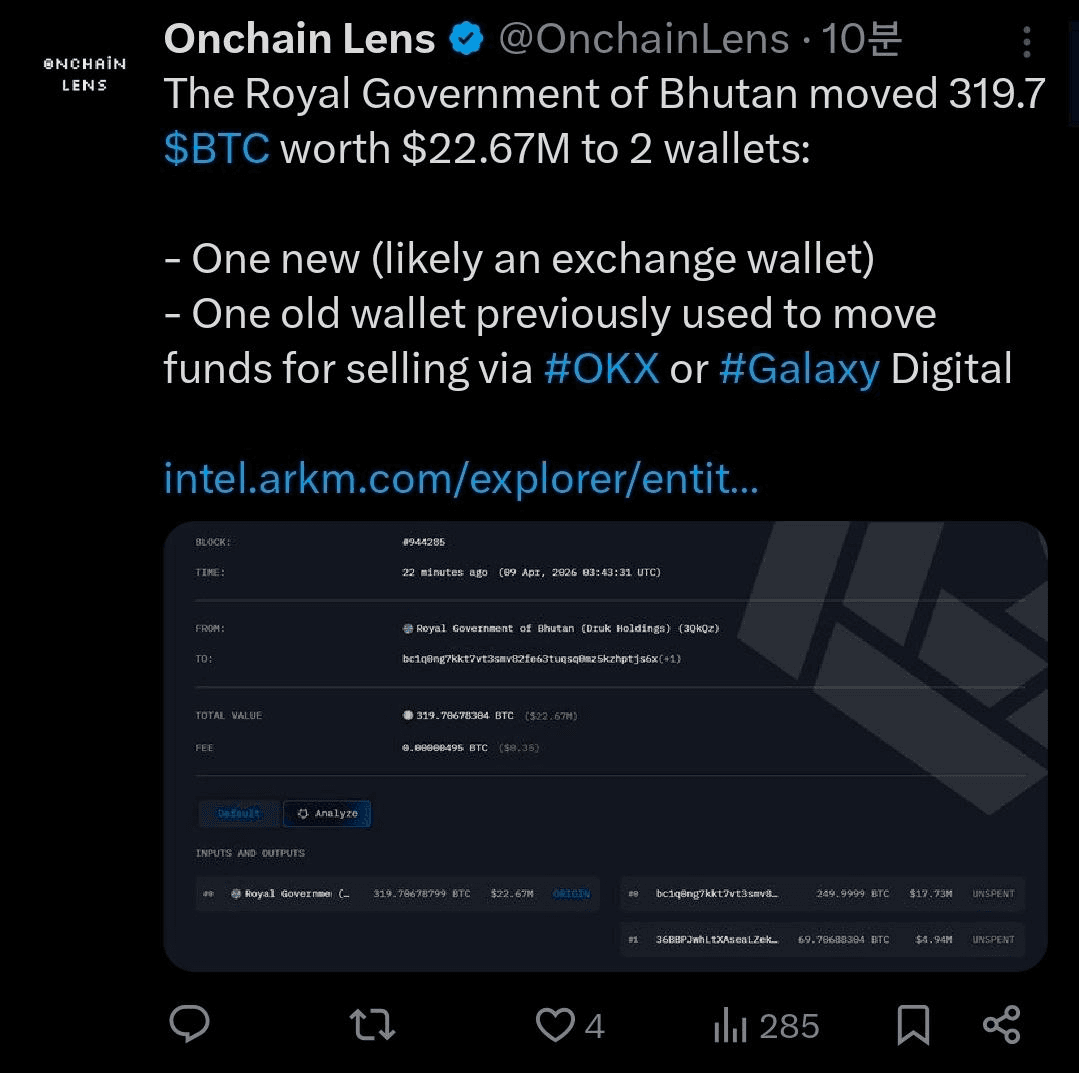Image resolution: width=1079 pixels, height=1073 pixels.
Task: Open the @OnchainLens handle
Action: click(x=645, y=40)
